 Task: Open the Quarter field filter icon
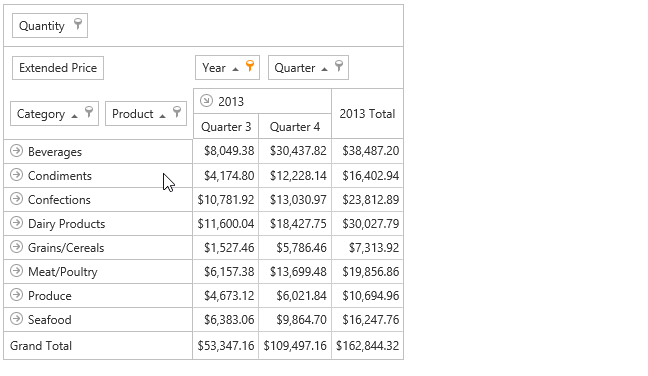tap(338, 66)
